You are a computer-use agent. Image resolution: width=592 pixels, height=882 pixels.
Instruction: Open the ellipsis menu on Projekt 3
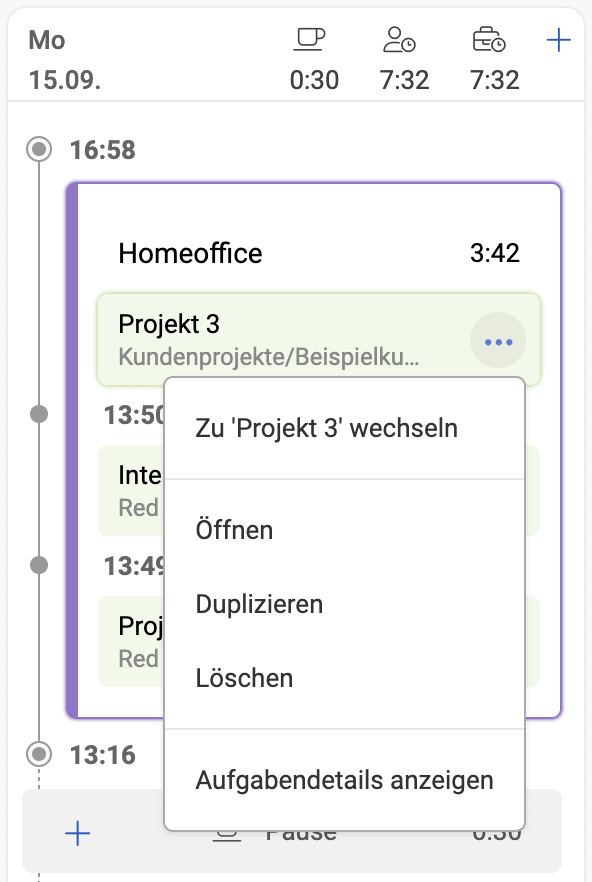tap(497, 340)
